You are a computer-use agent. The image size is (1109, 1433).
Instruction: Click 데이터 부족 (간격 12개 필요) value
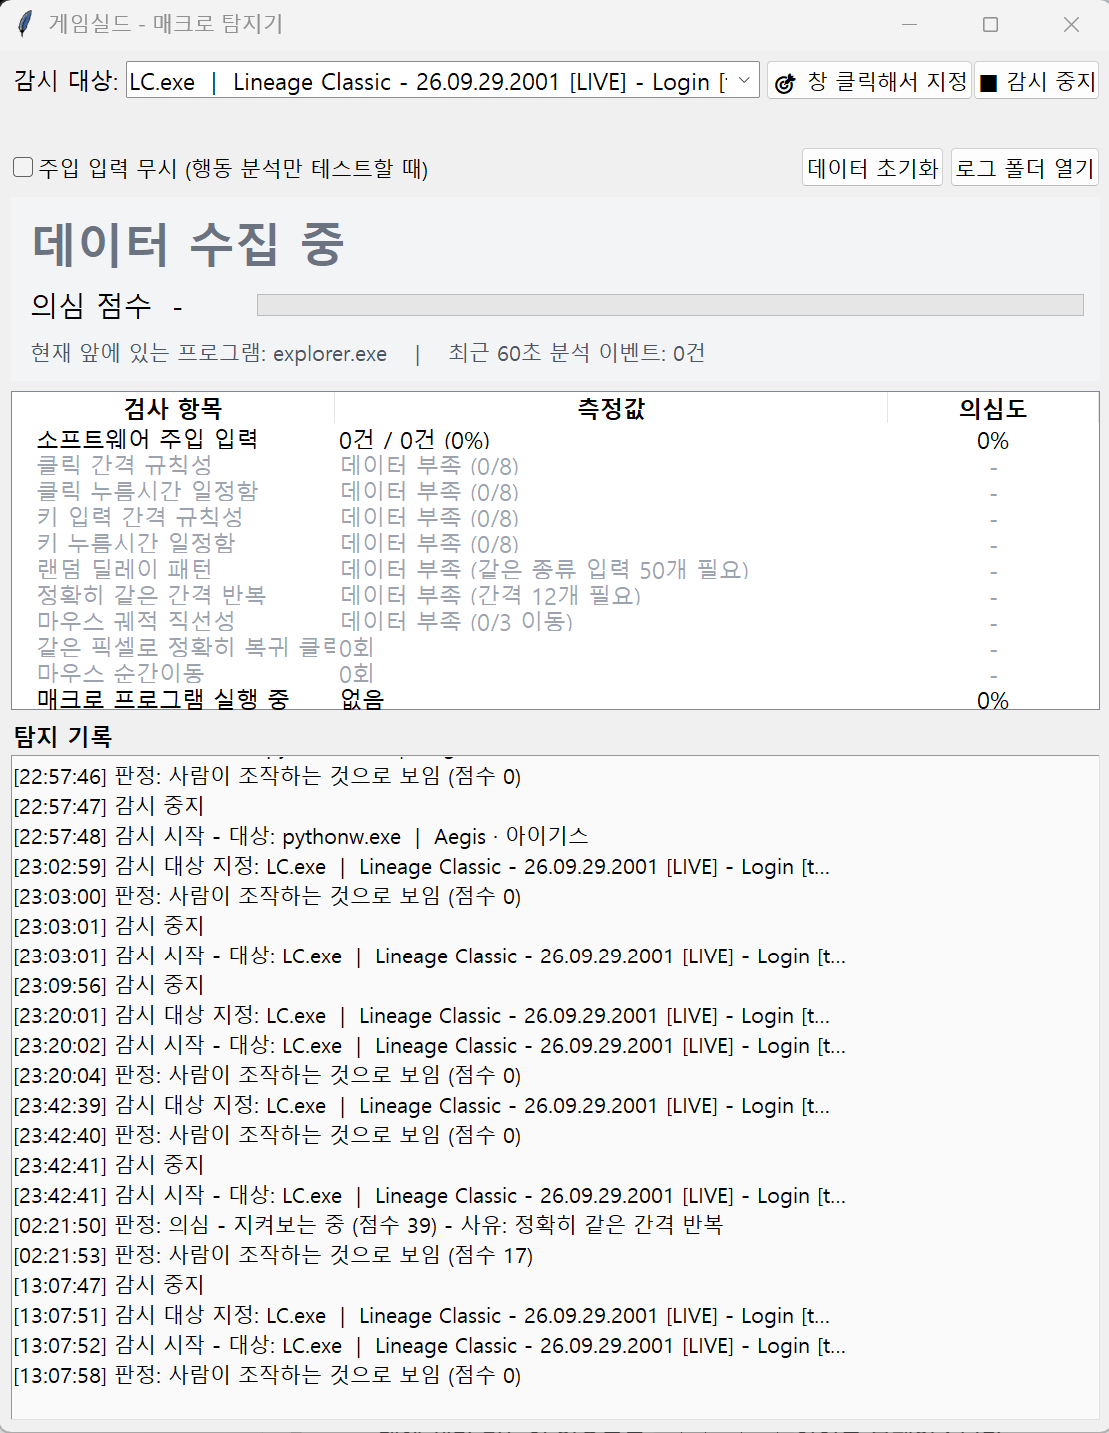click(x=490, y=596)
